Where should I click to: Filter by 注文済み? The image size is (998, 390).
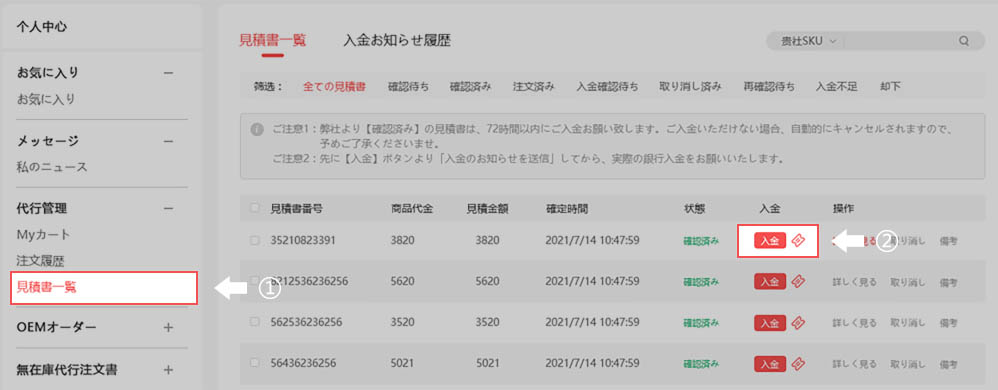pos(533,87)
